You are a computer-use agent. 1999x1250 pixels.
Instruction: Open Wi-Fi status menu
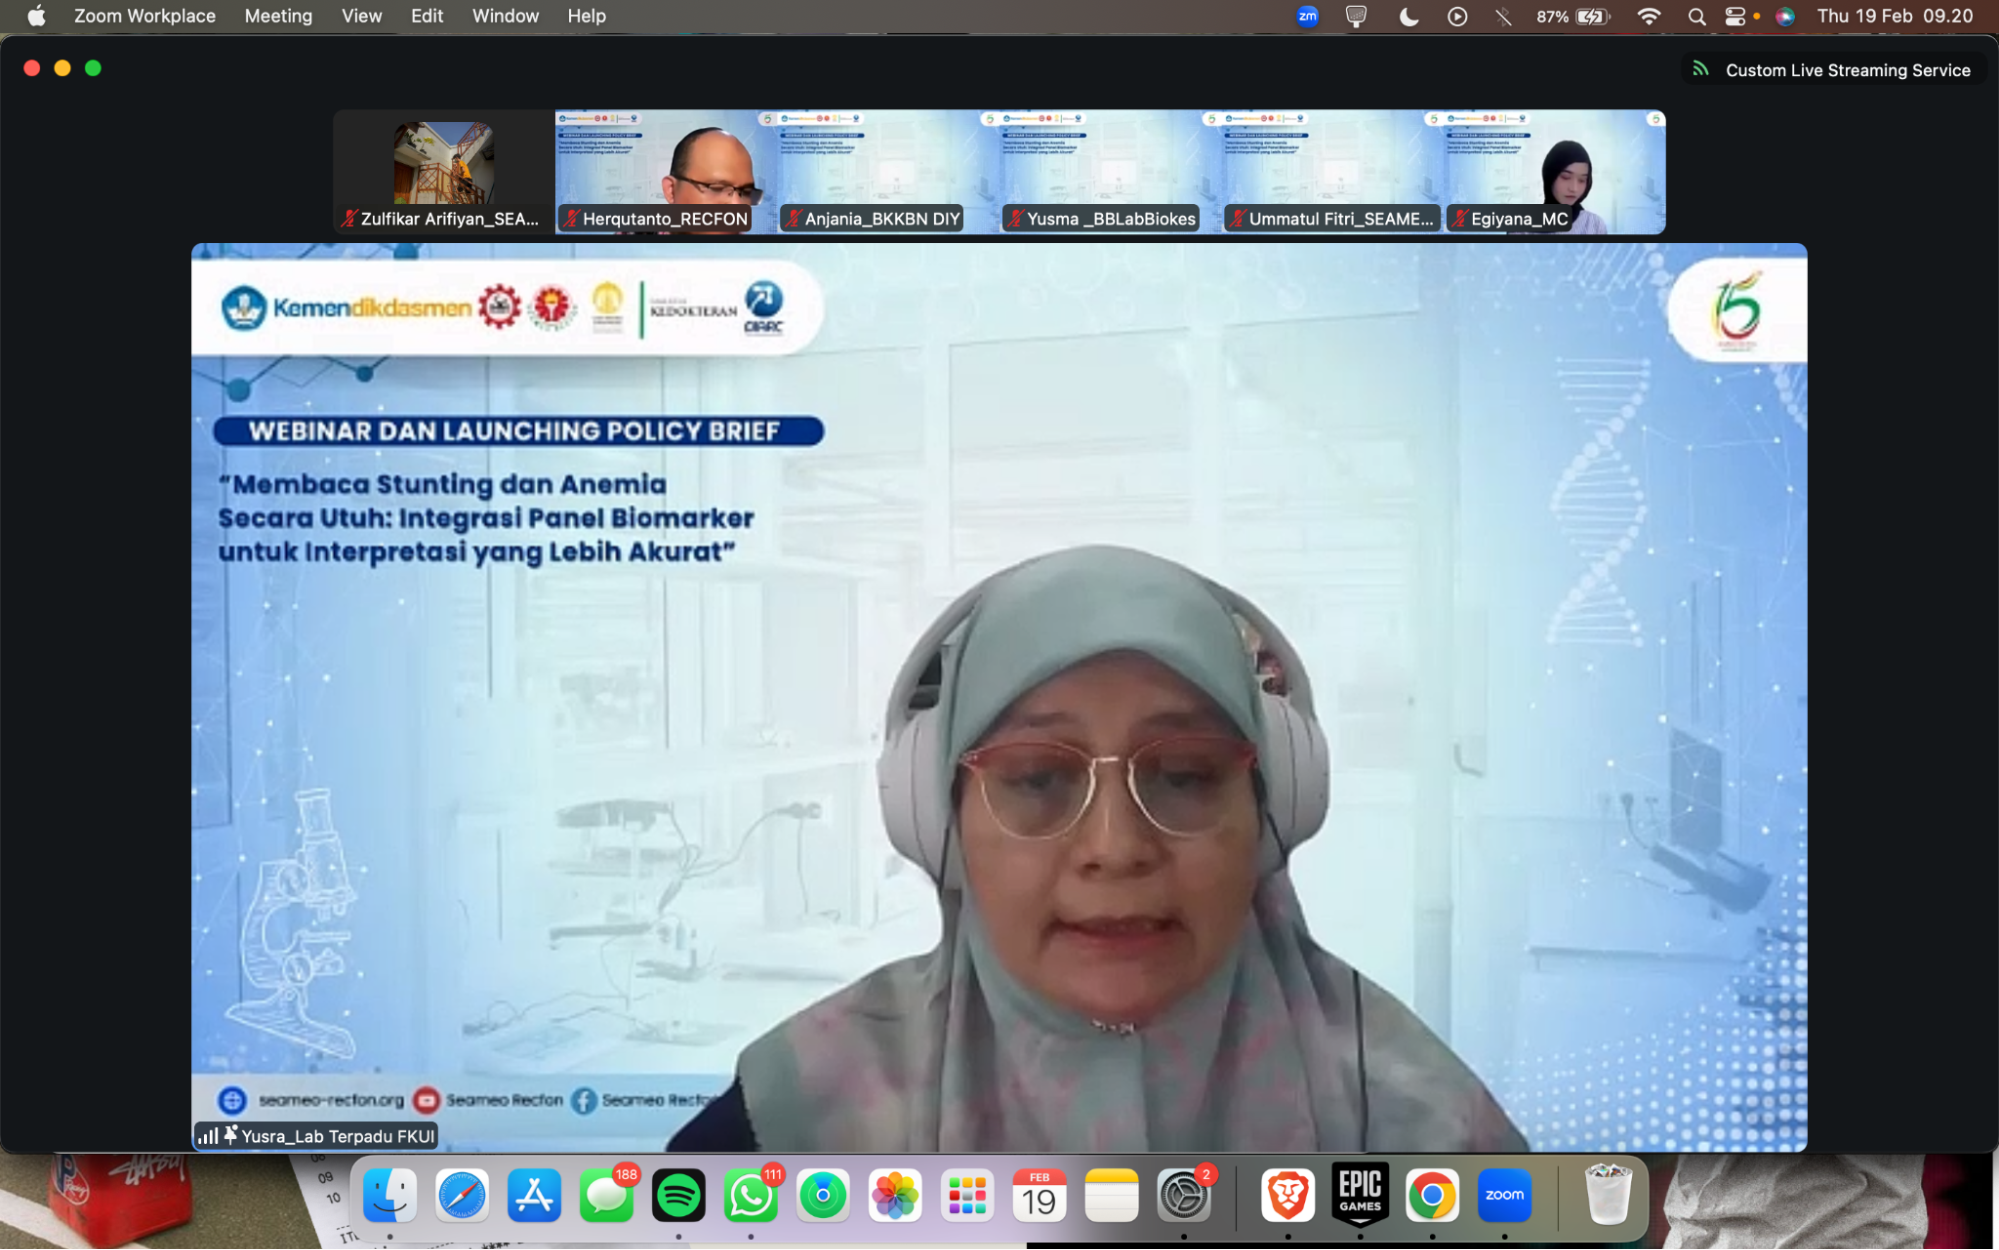click(1648, 16)
